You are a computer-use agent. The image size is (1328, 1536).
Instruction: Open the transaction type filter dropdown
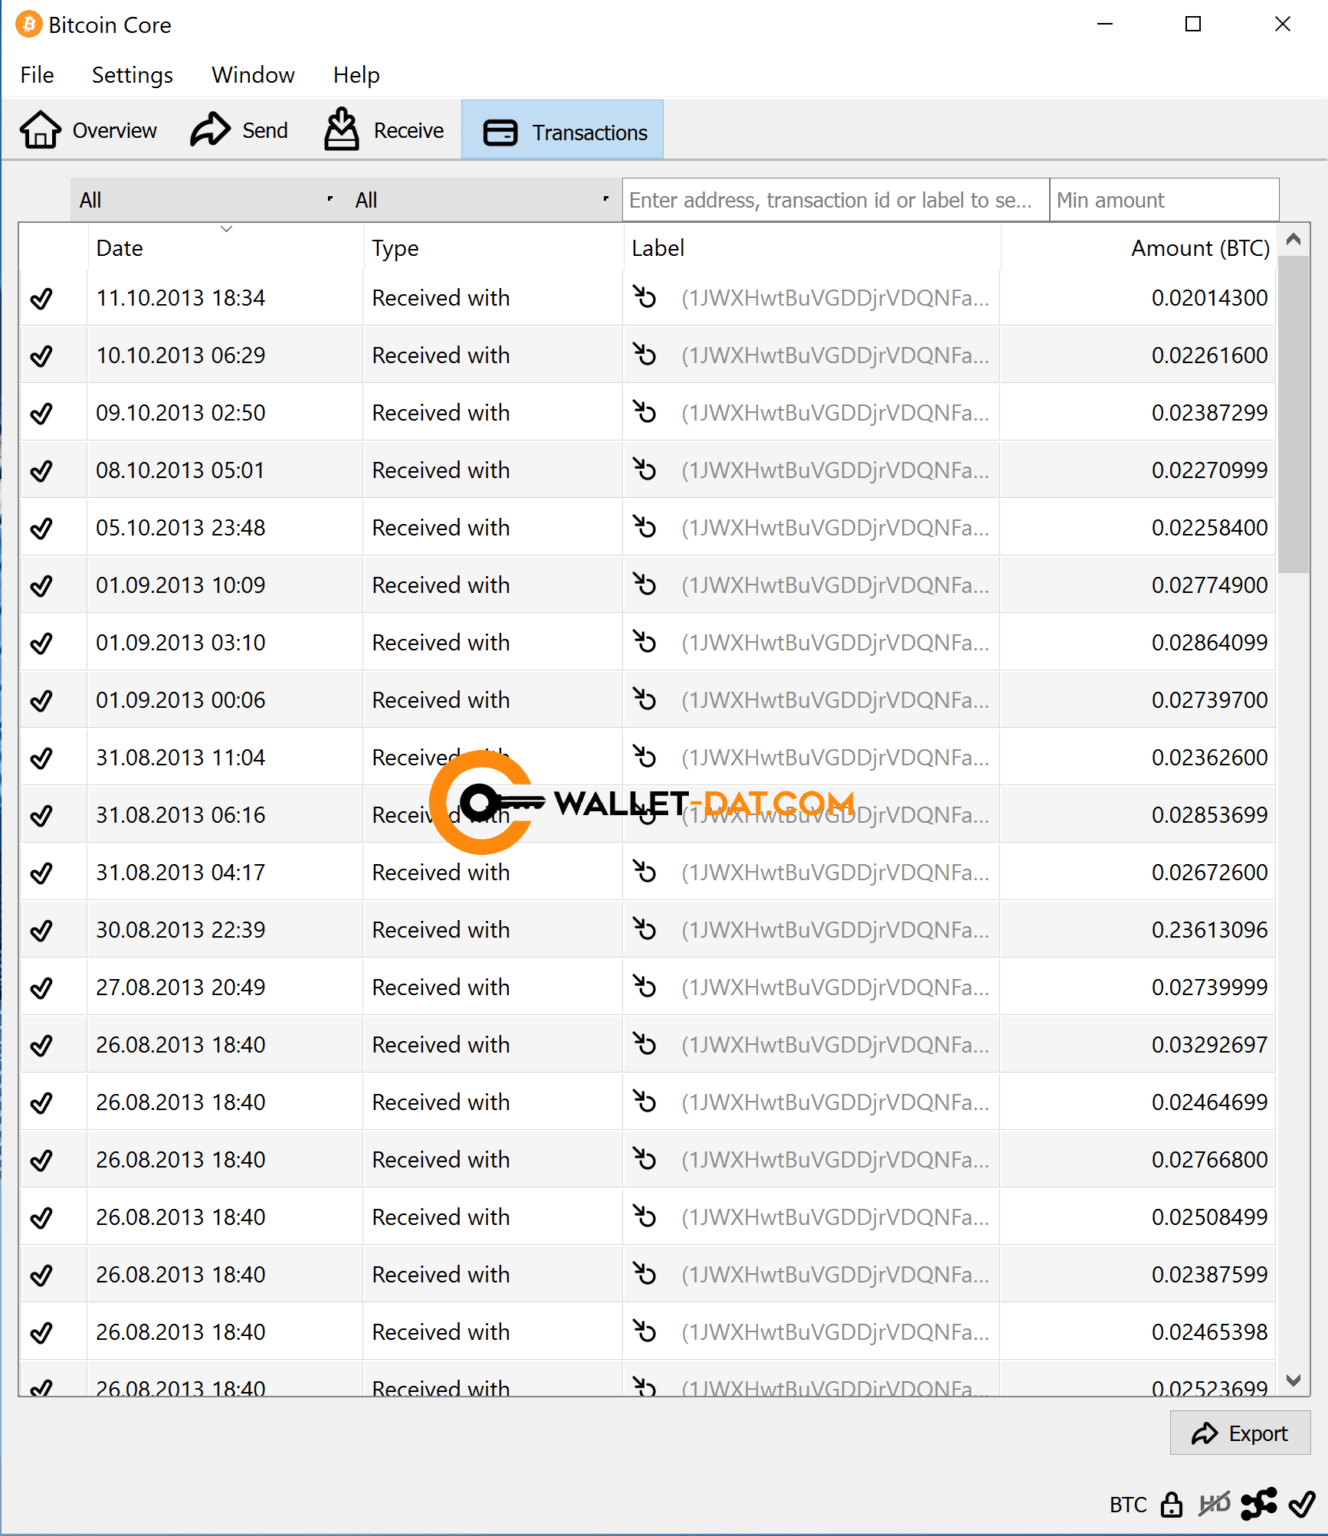point(482,200)
